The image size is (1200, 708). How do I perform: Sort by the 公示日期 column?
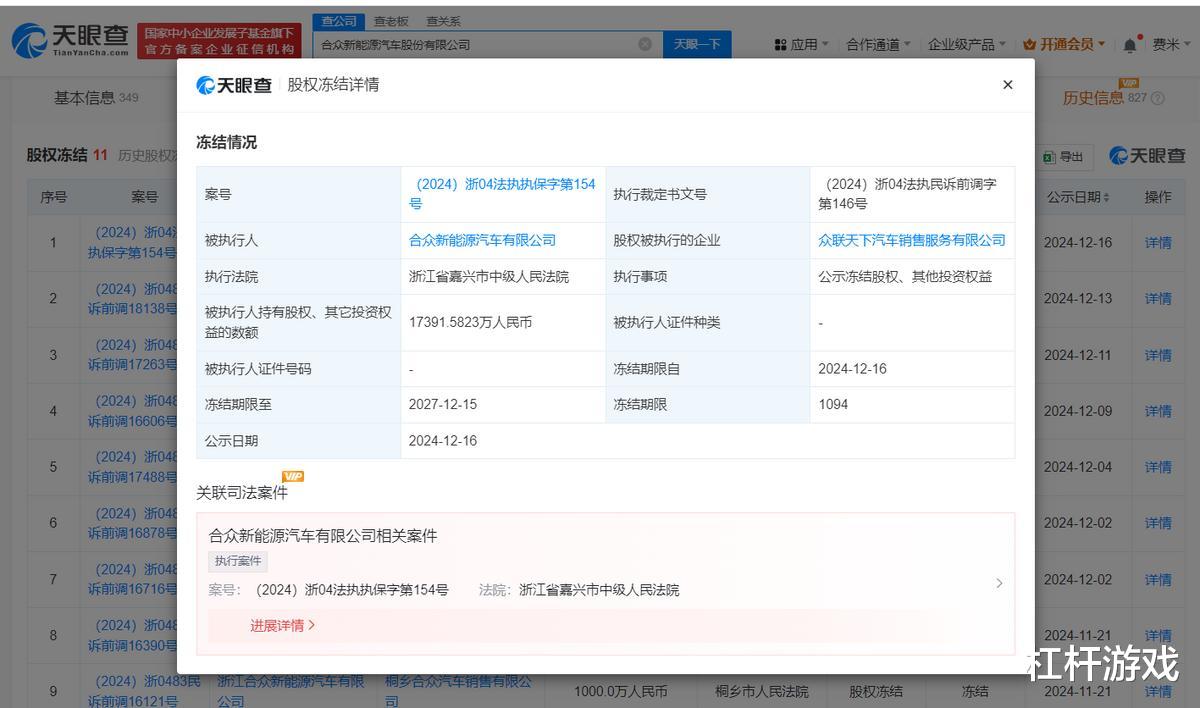1078,197
